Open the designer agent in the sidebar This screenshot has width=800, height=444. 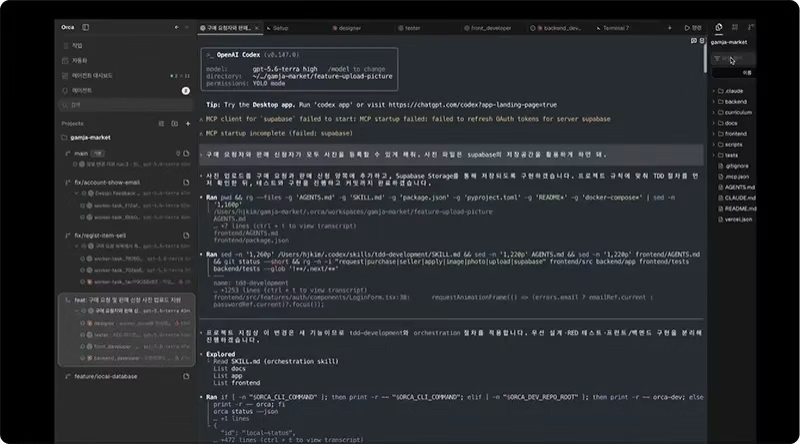tap(135, 323)
